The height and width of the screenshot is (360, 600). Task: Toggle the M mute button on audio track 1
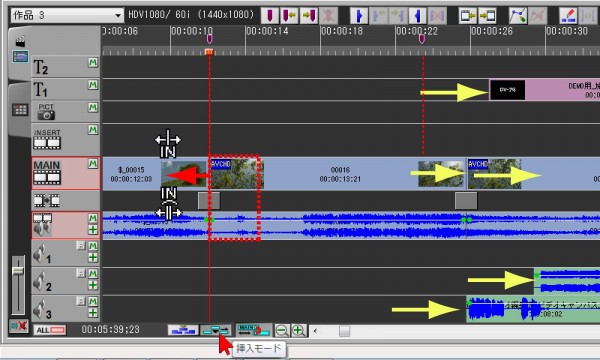(93, 246)
